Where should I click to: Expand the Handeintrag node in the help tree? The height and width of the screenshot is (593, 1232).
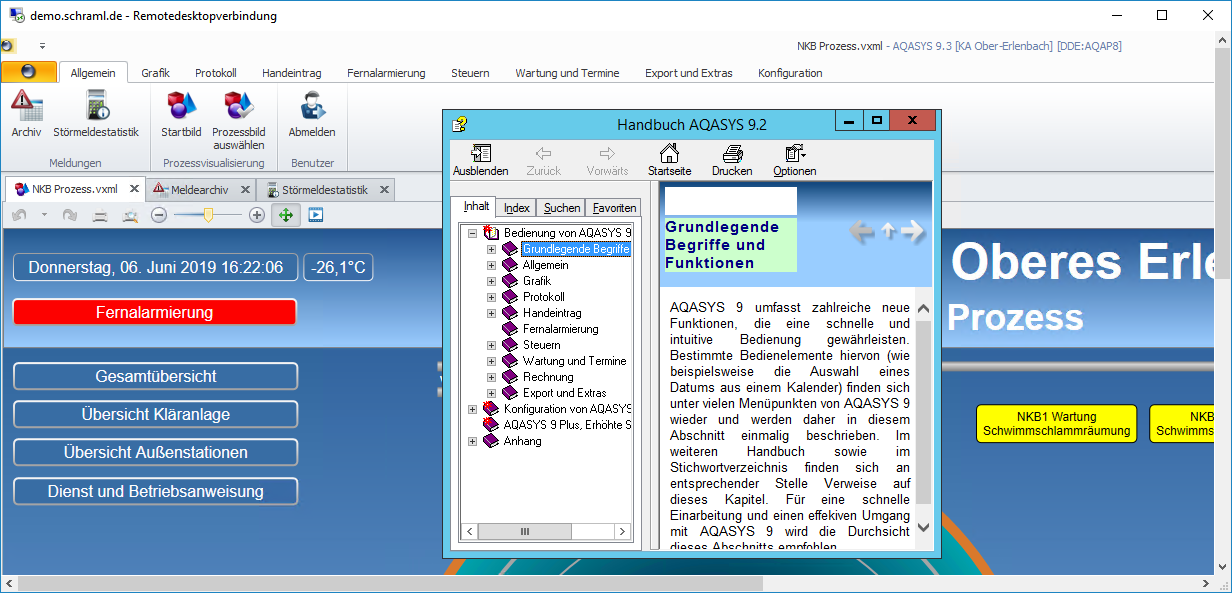click(491, 313)
